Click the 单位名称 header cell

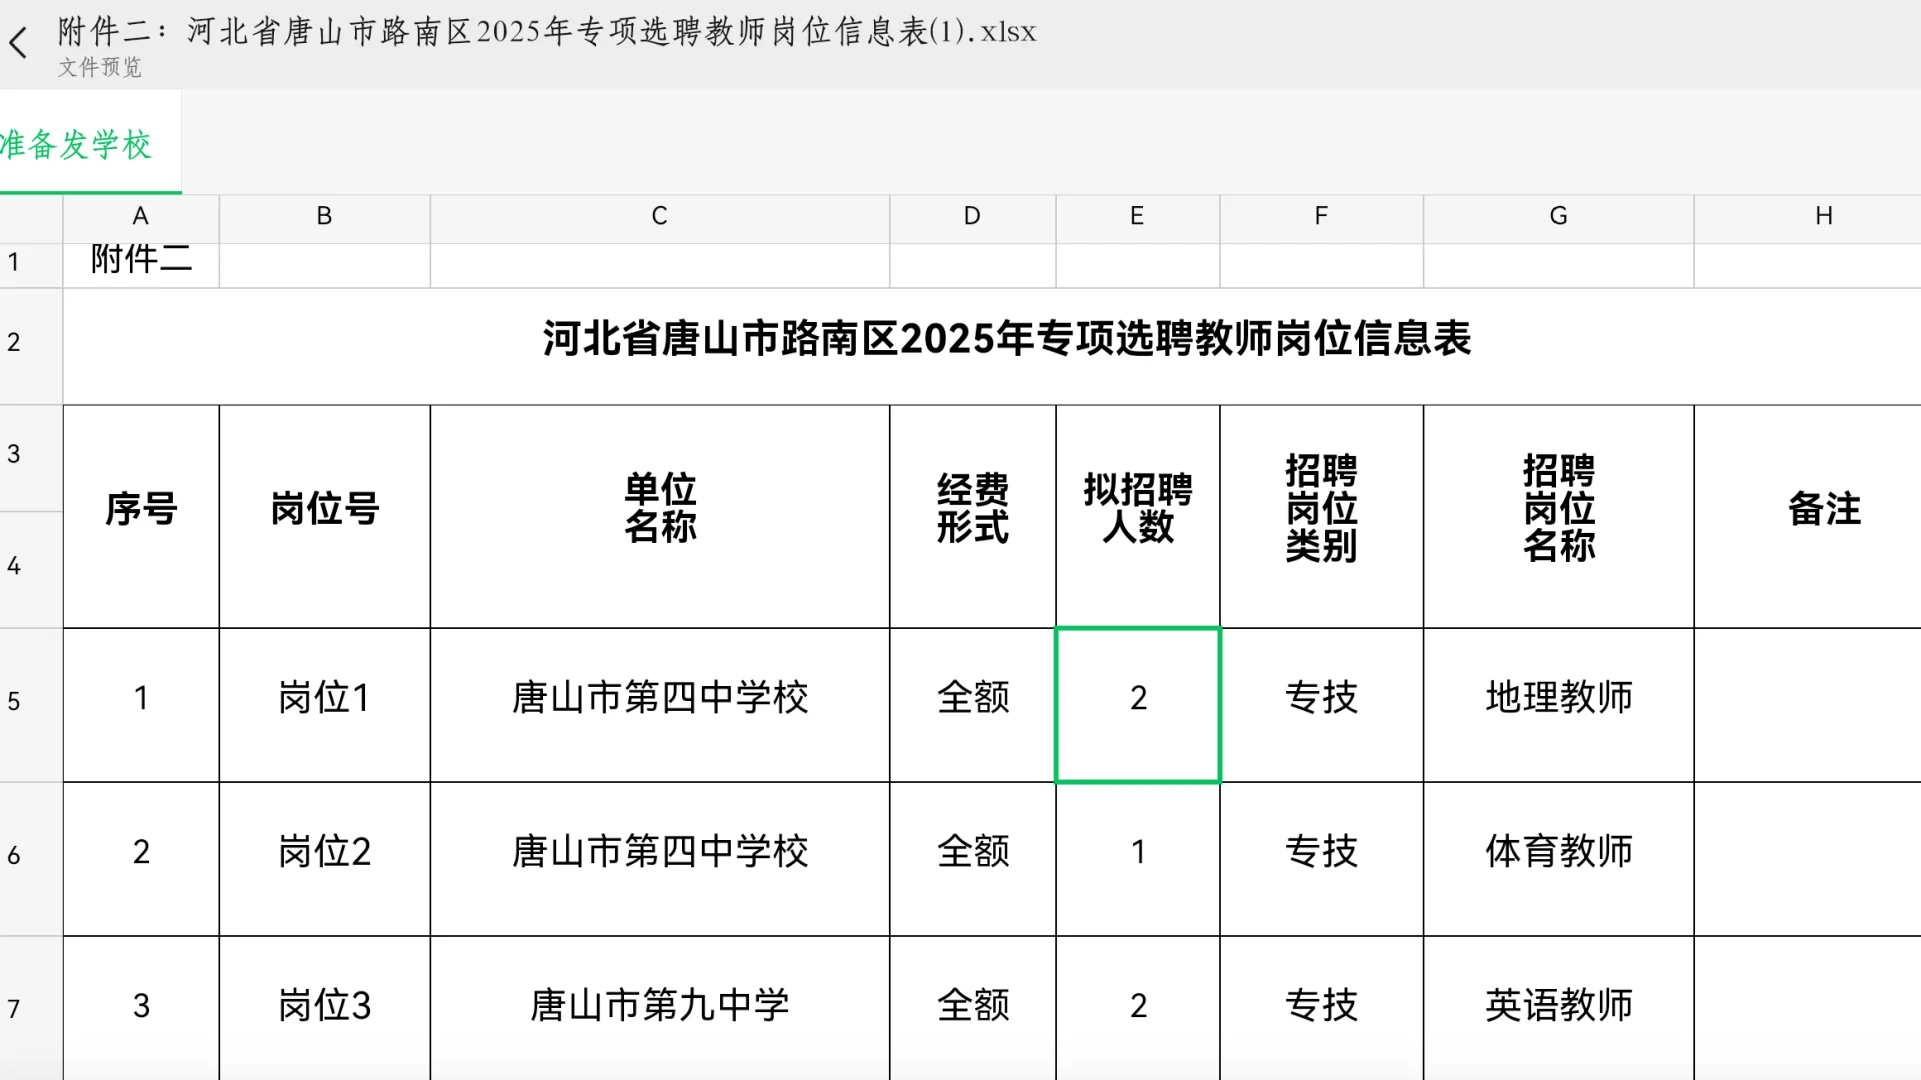[x=660, y=516]
